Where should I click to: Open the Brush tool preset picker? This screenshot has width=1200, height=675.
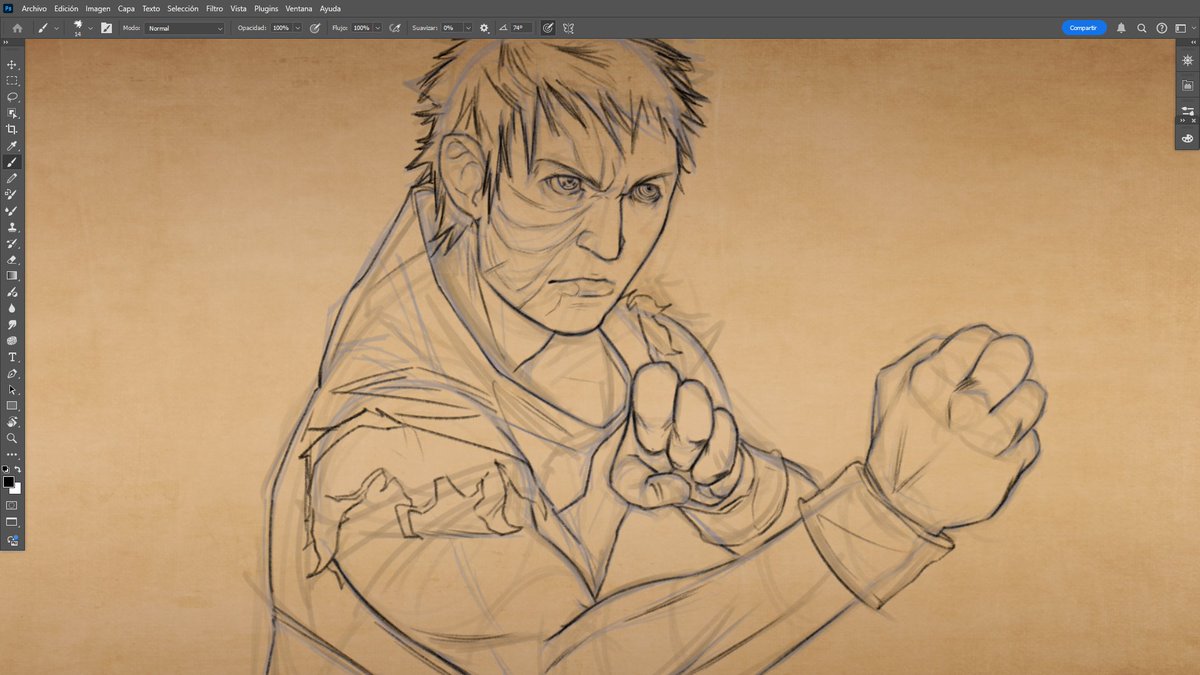coord(48,28)
